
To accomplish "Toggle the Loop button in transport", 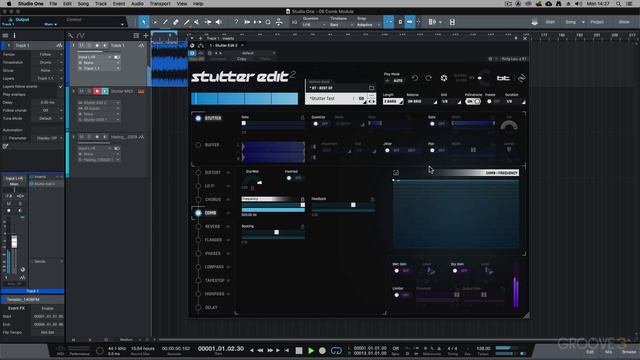I will [336, 350].
